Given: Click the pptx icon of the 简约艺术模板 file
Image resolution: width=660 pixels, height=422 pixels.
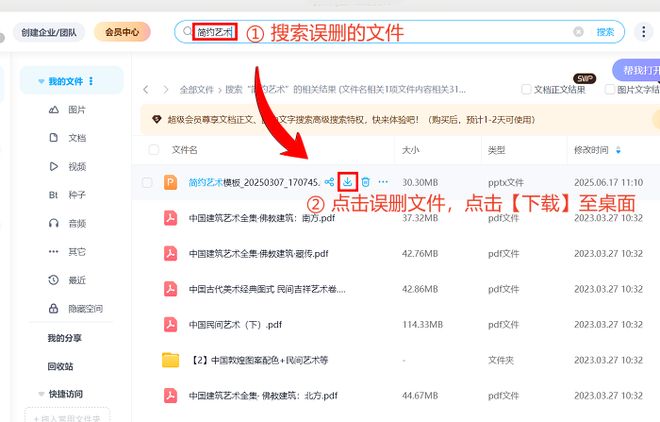Looking at the screenshot, I should tap(170, 182).
